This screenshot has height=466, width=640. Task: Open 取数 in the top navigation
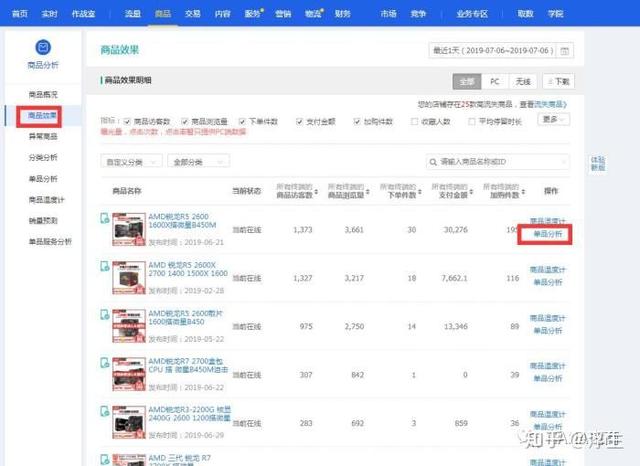pos(525,14)
